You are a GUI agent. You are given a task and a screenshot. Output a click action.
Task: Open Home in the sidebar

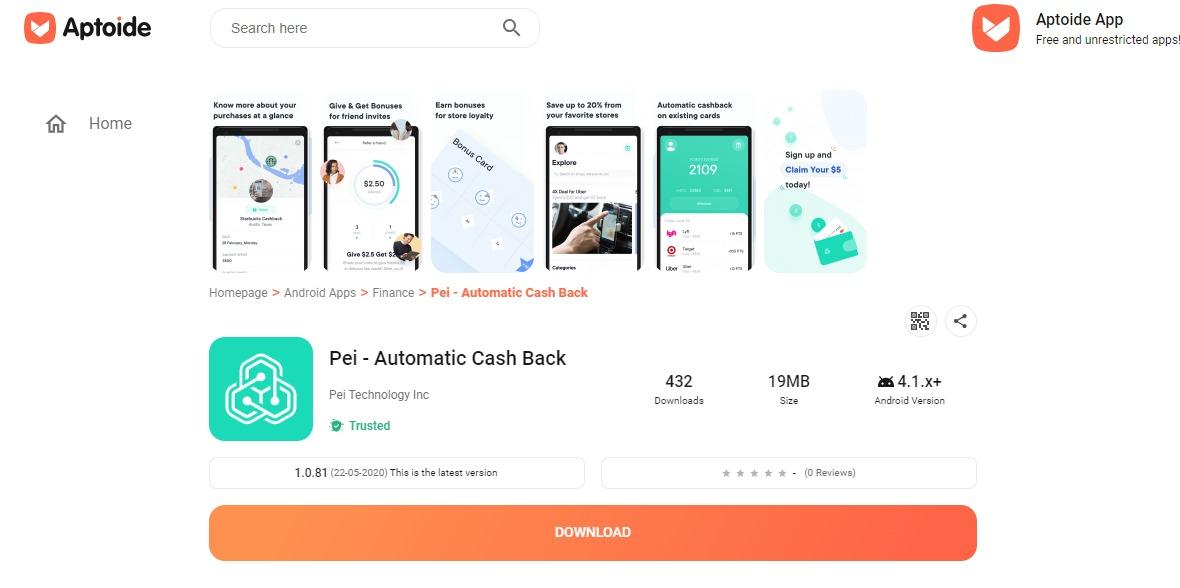tap(110, 123)
